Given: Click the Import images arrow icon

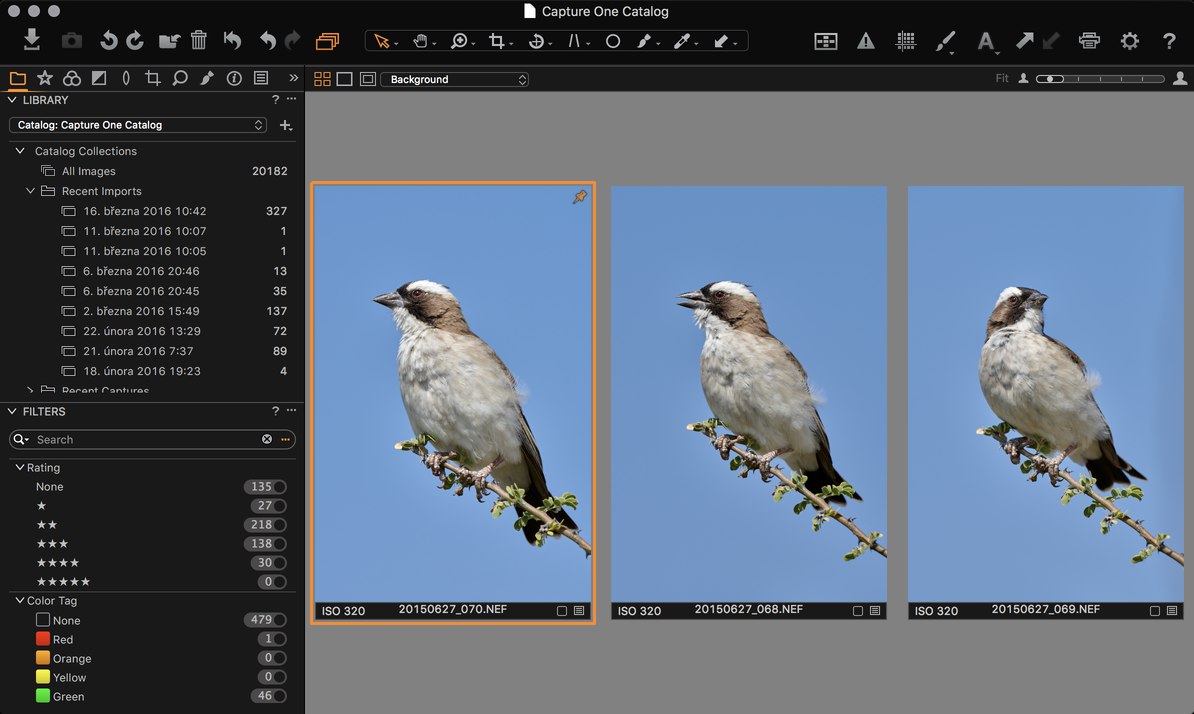Looking at the screenshot, I should pos(31,40).
